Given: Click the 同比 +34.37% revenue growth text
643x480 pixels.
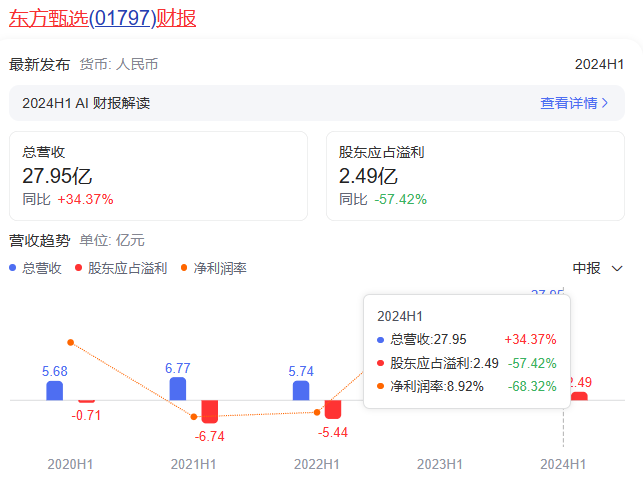Looking at the screenshot, I should coord(68,200).
